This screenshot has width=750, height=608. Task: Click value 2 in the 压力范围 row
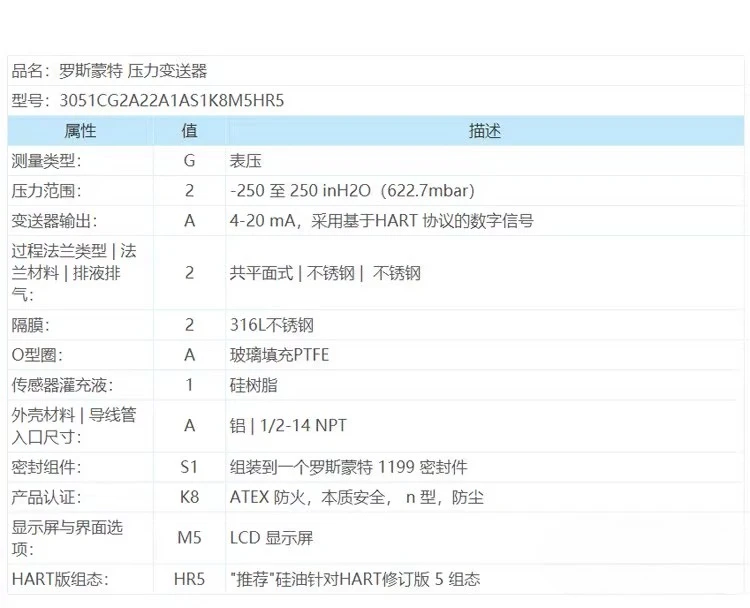(189, 190)
